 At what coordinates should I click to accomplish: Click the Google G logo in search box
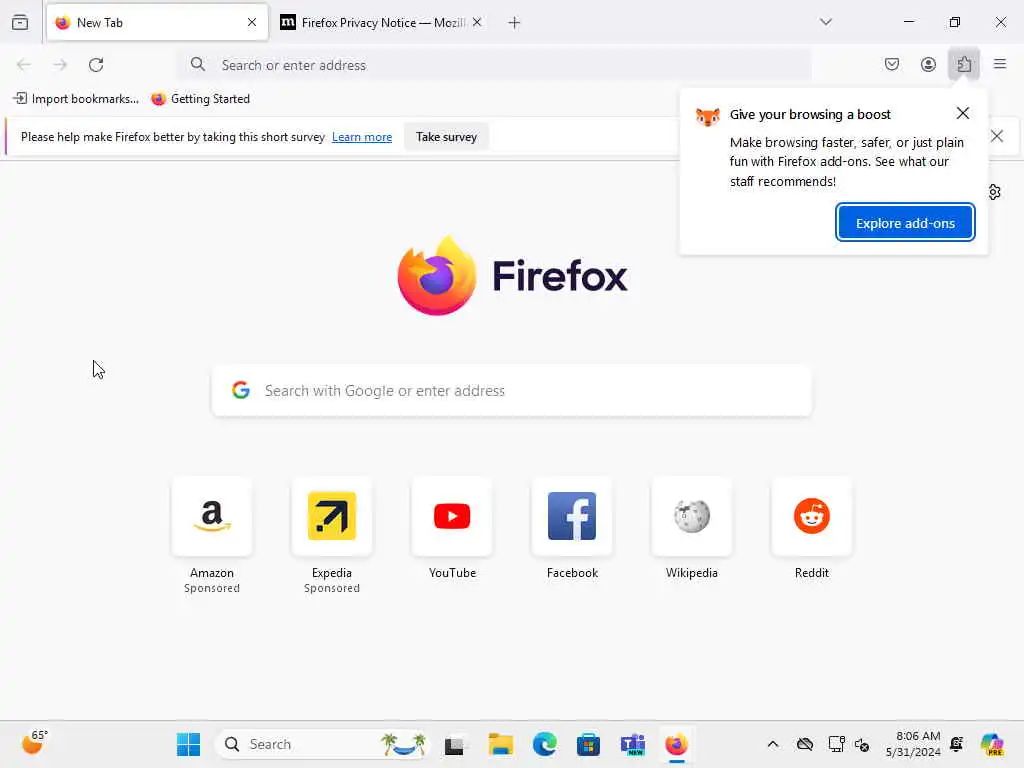[241, 391]
